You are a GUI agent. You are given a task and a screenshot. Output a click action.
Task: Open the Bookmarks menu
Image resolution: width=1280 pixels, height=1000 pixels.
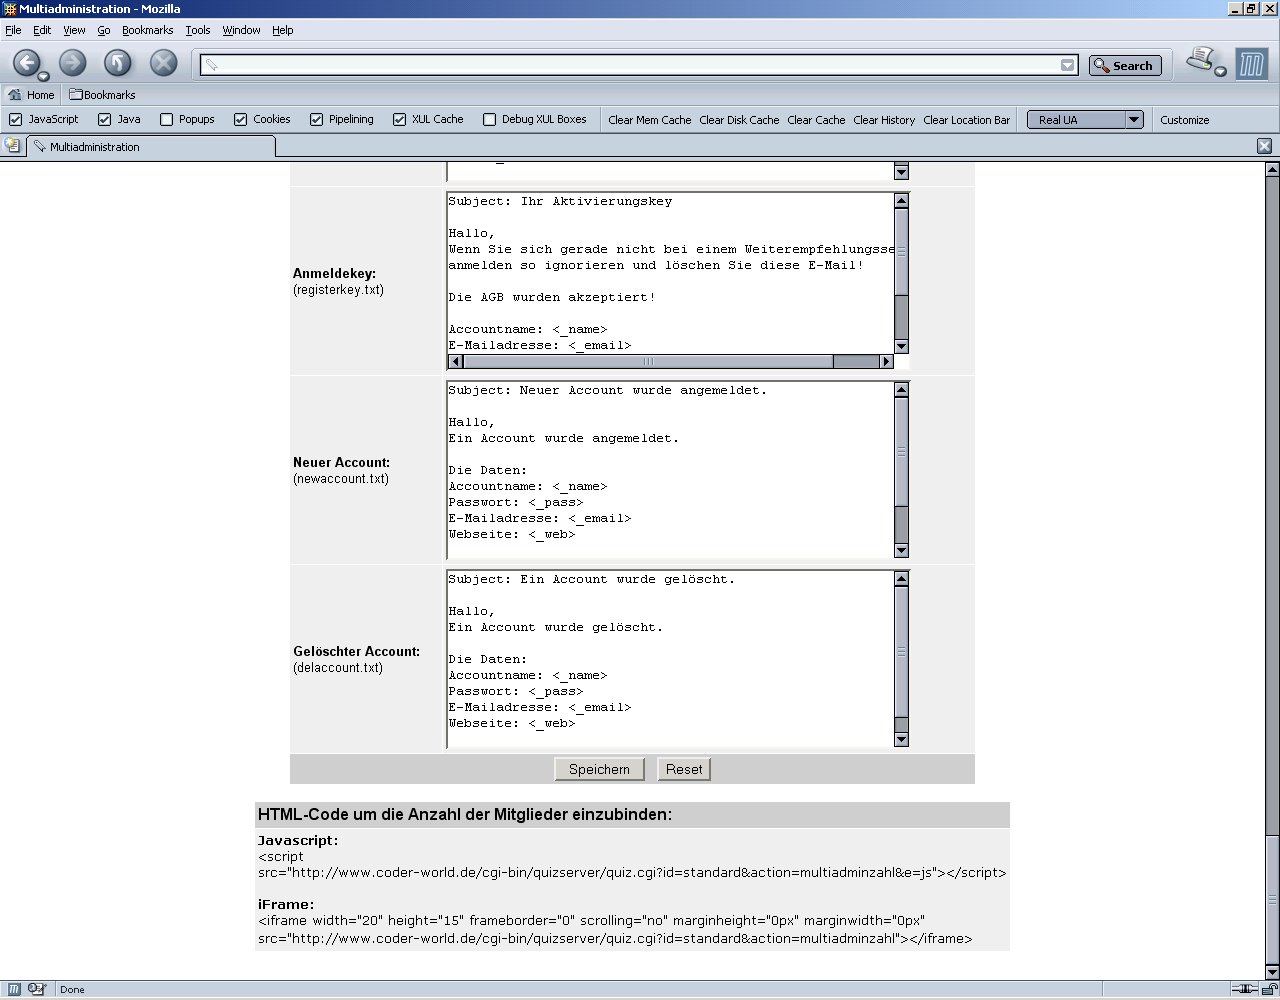click(x=148, y=30)
